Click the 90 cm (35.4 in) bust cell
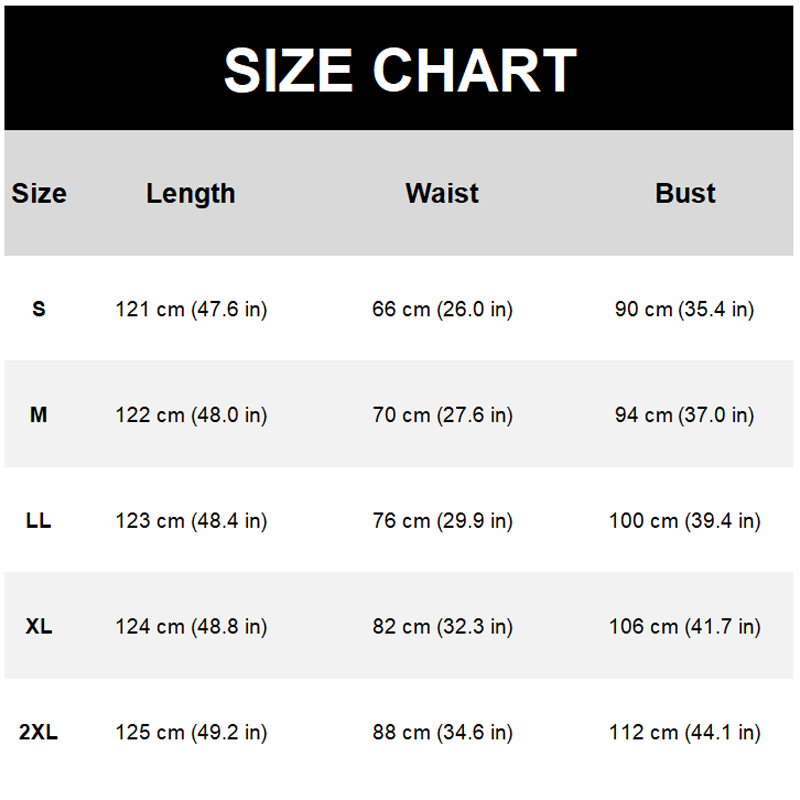800x800 pixels. coord(685,309)
